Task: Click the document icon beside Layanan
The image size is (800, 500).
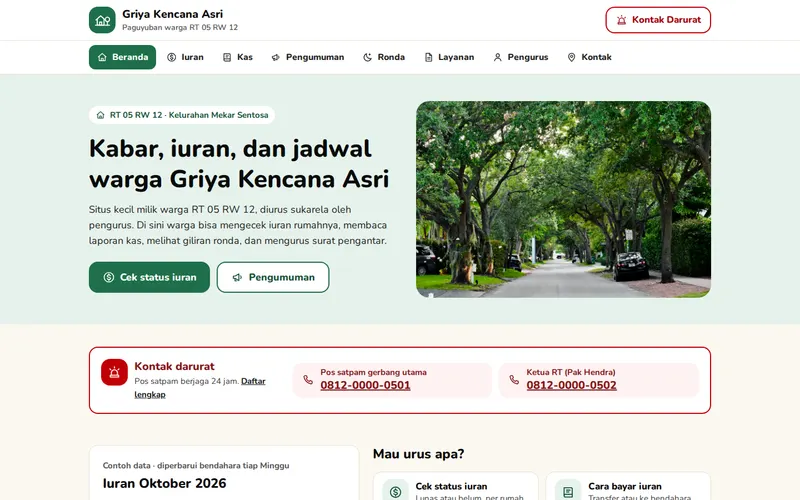Action: (x=429, y=57)
